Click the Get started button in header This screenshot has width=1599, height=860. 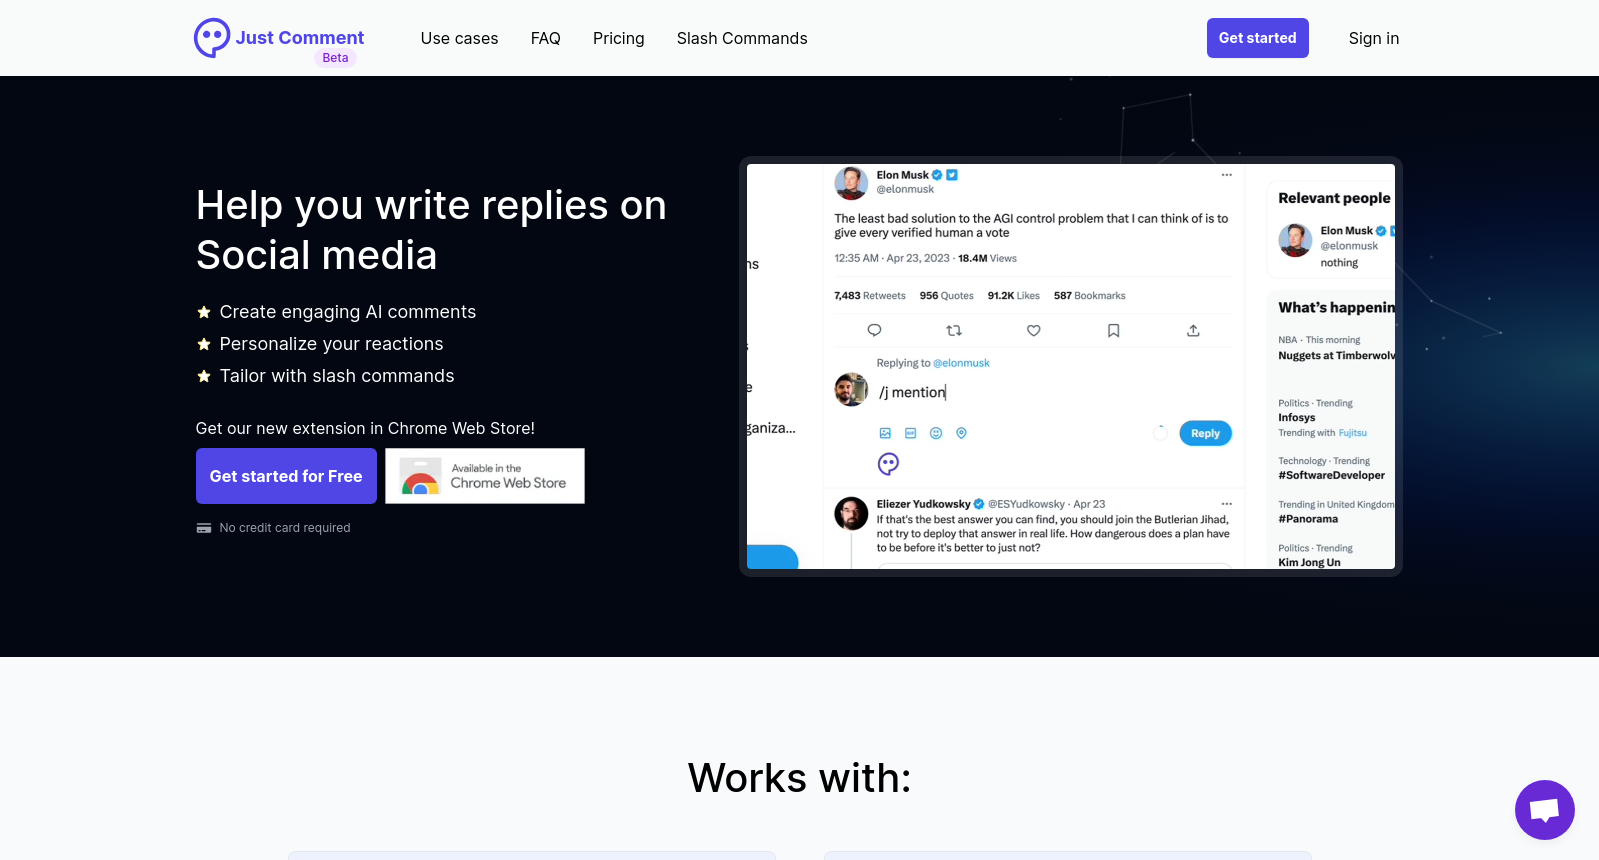point(1258,38)
